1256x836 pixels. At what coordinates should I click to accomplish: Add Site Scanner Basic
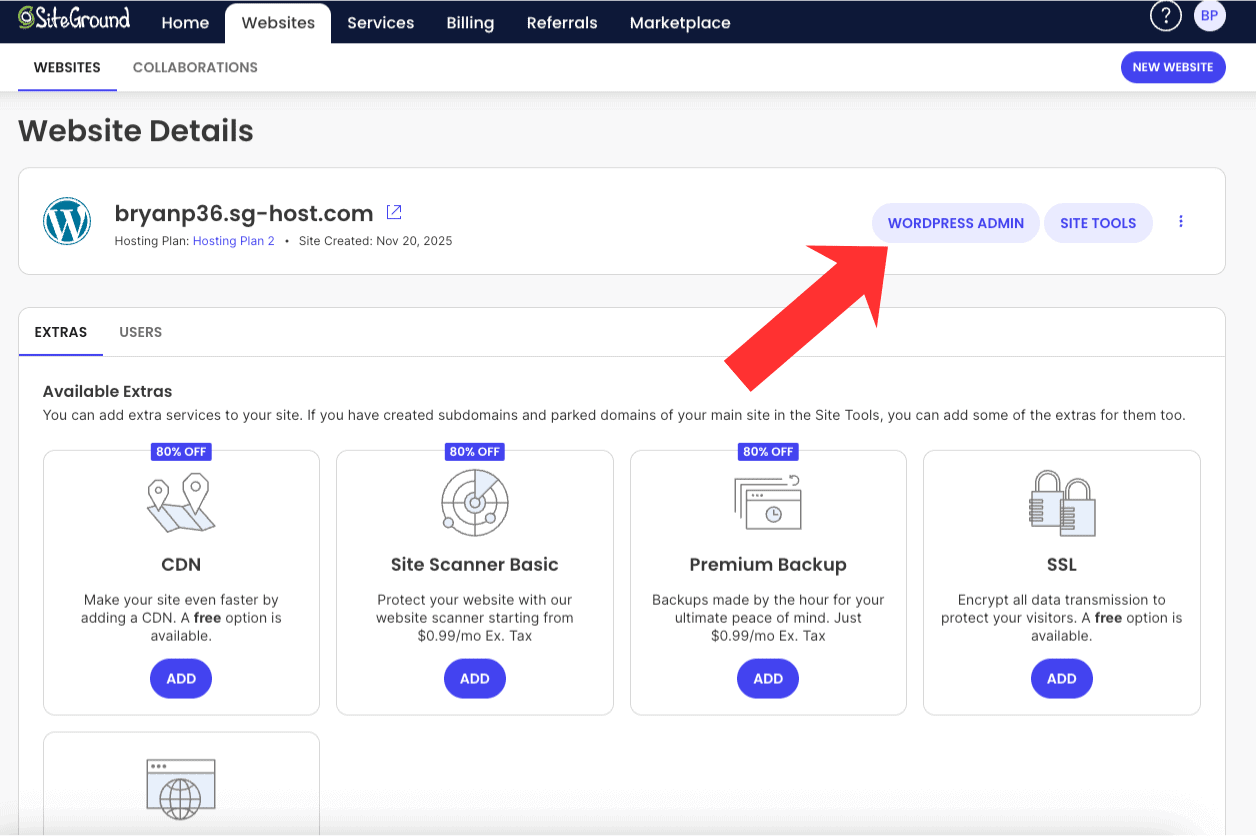[x=475, y=678]
